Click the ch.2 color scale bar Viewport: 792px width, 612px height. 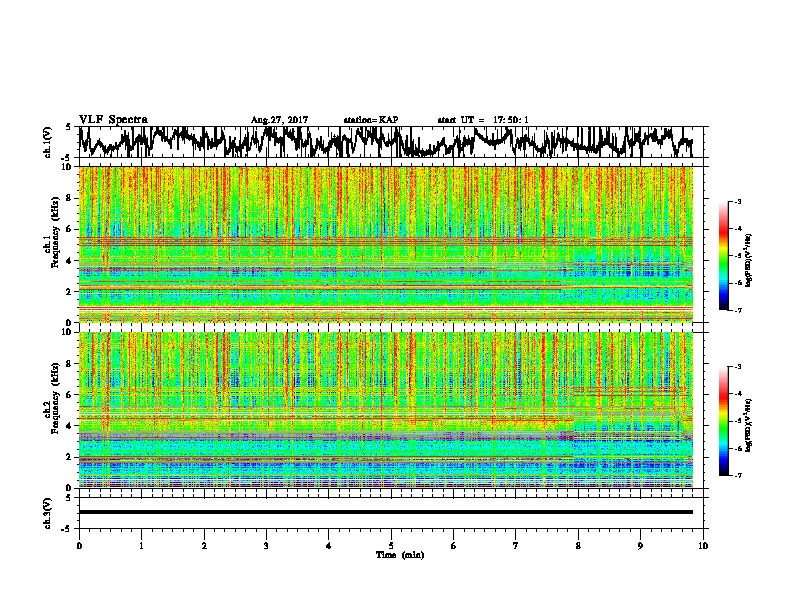pos(723,421)
